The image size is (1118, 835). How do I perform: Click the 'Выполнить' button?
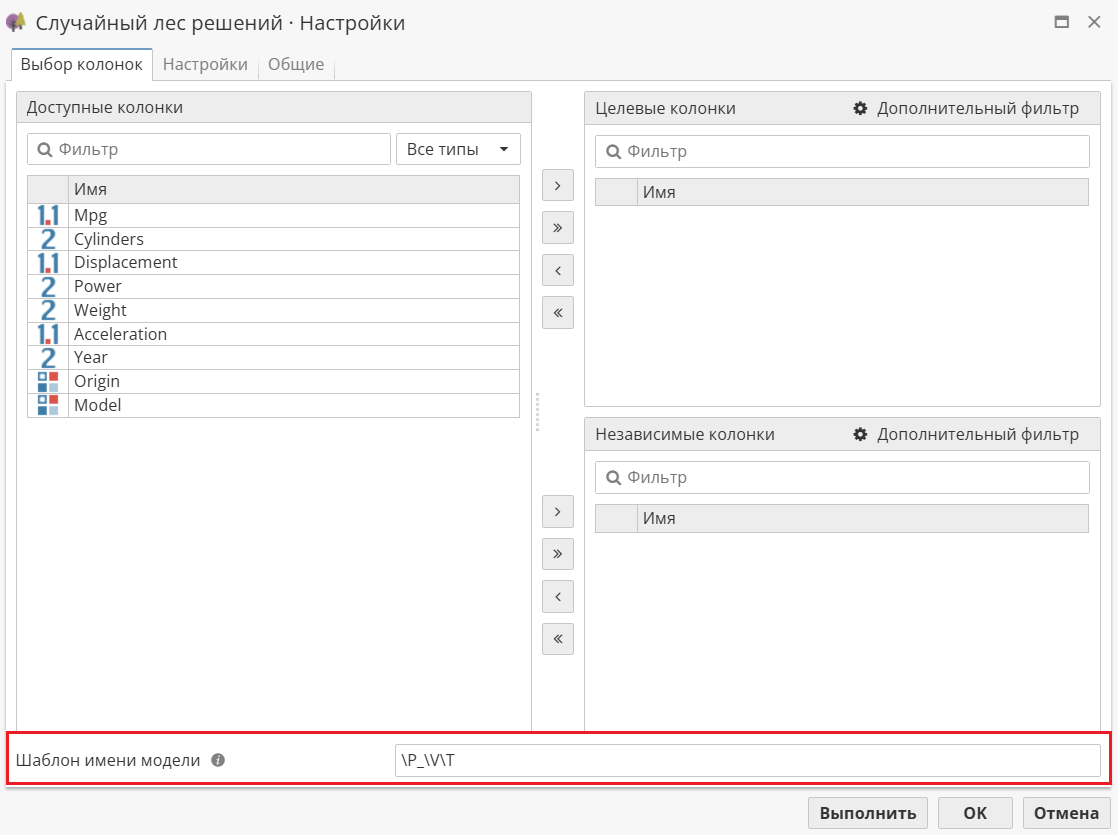(868, 813)
